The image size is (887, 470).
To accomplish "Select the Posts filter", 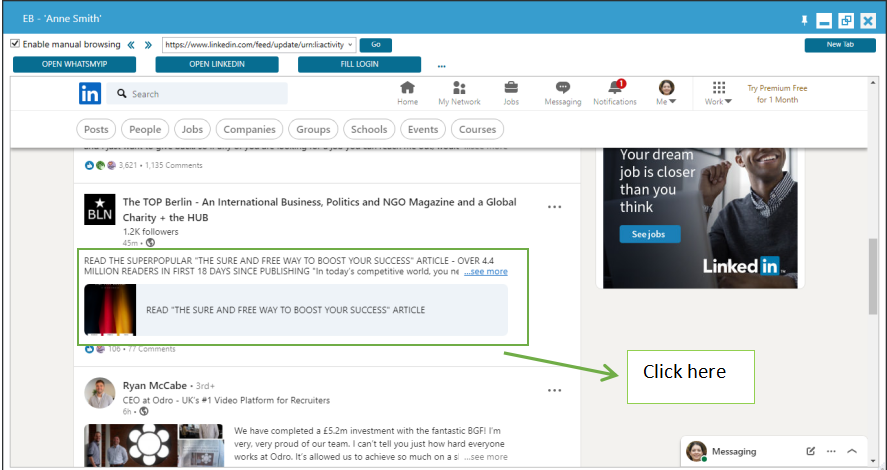I will [x=96, y=130].
